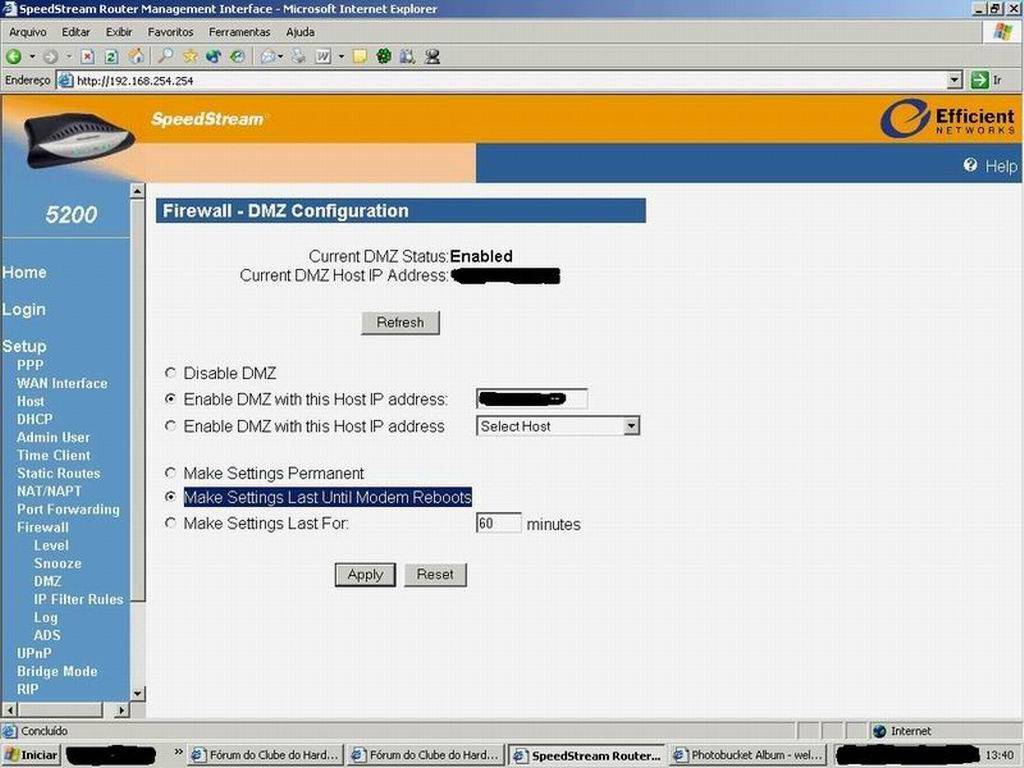Open the IP Filter Rules sidebar link
The height and width of the screenshot is (768, 1024).
tap(78, 600)
